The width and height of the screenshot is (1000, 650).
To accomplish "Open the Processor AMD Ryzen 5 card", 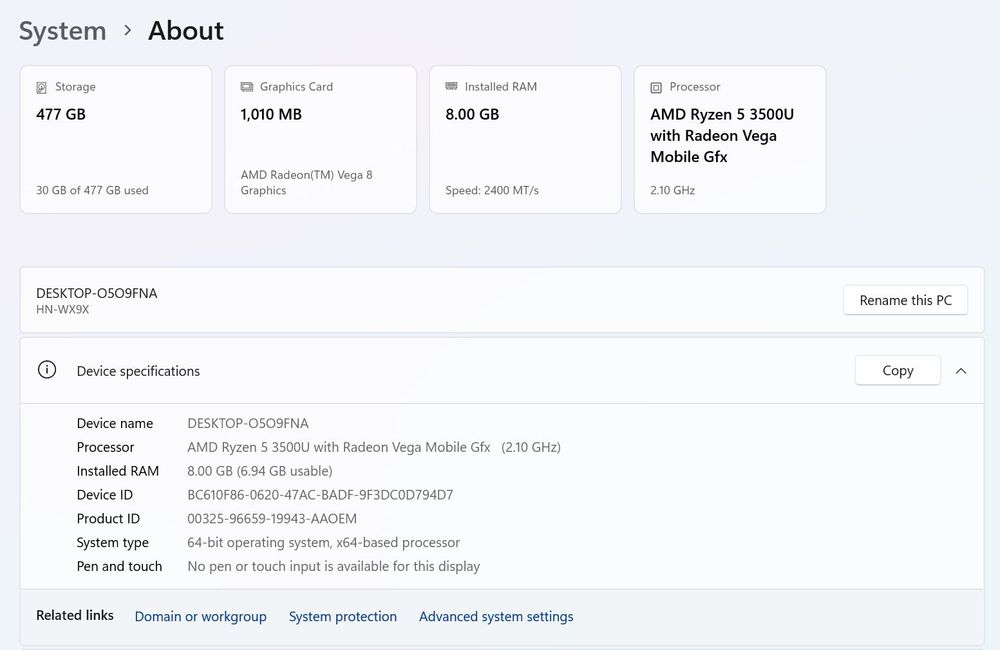I will 730,139.
